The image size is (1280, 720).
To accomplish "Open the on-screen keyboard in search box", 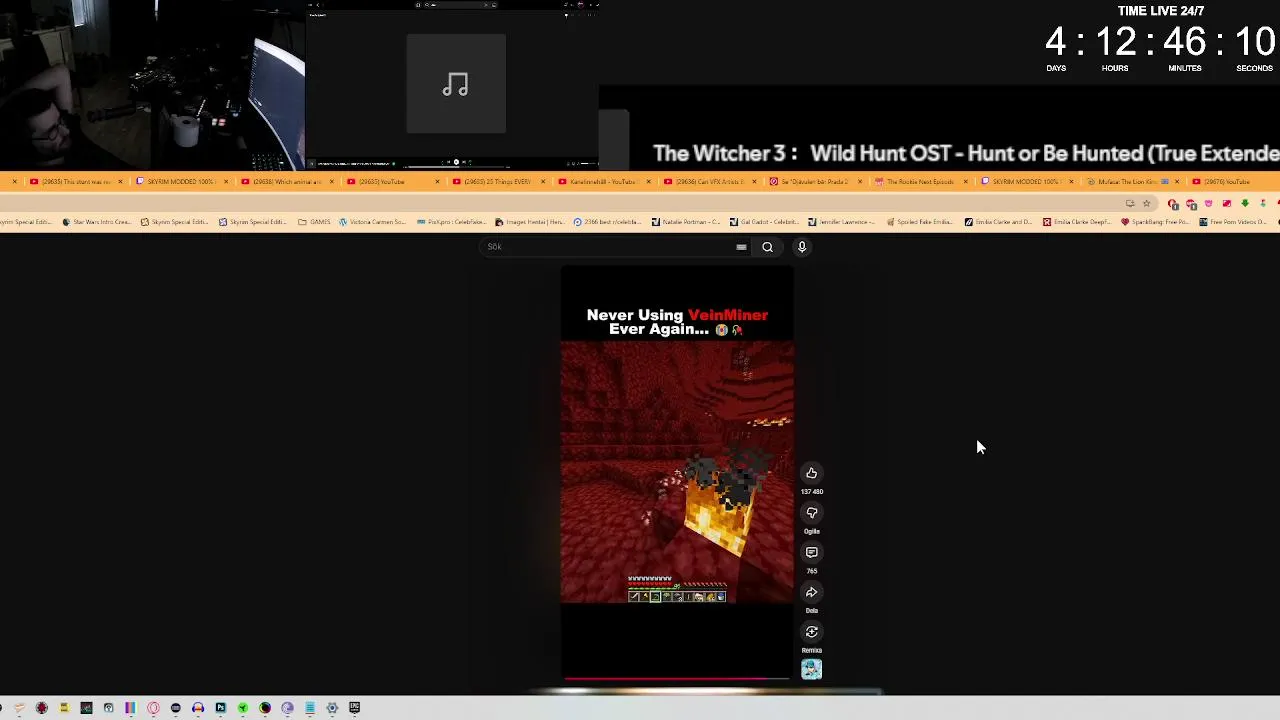I will tap(741, 247).
